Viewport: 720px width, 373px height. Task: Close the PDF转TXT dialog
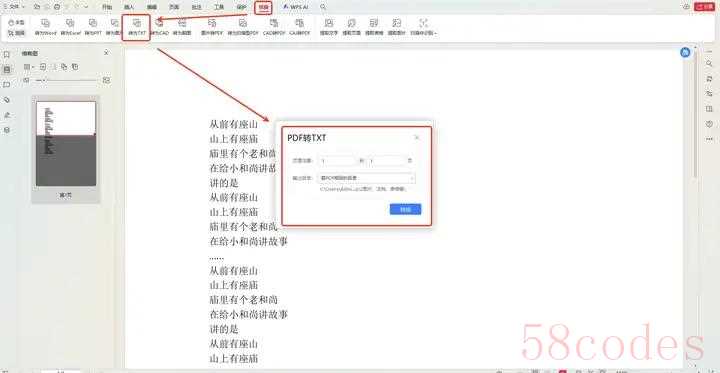click(416, 137)
